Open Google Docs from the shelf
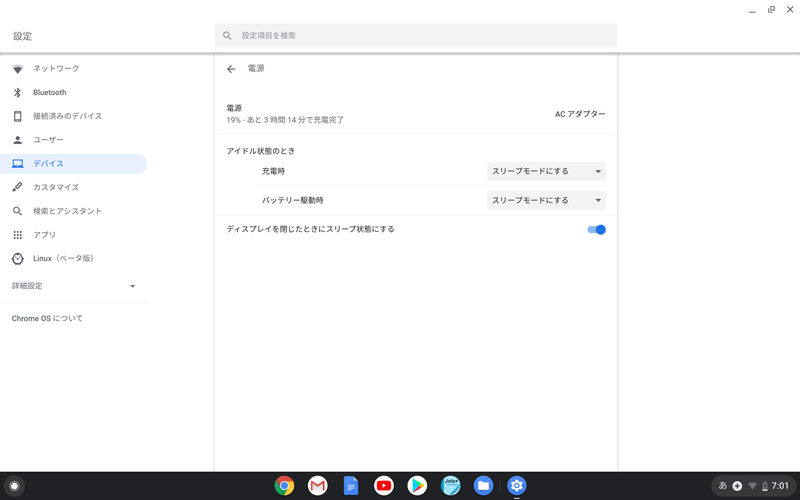The height and width of the screenshot is (500, 800). click(x=351, y=486)
